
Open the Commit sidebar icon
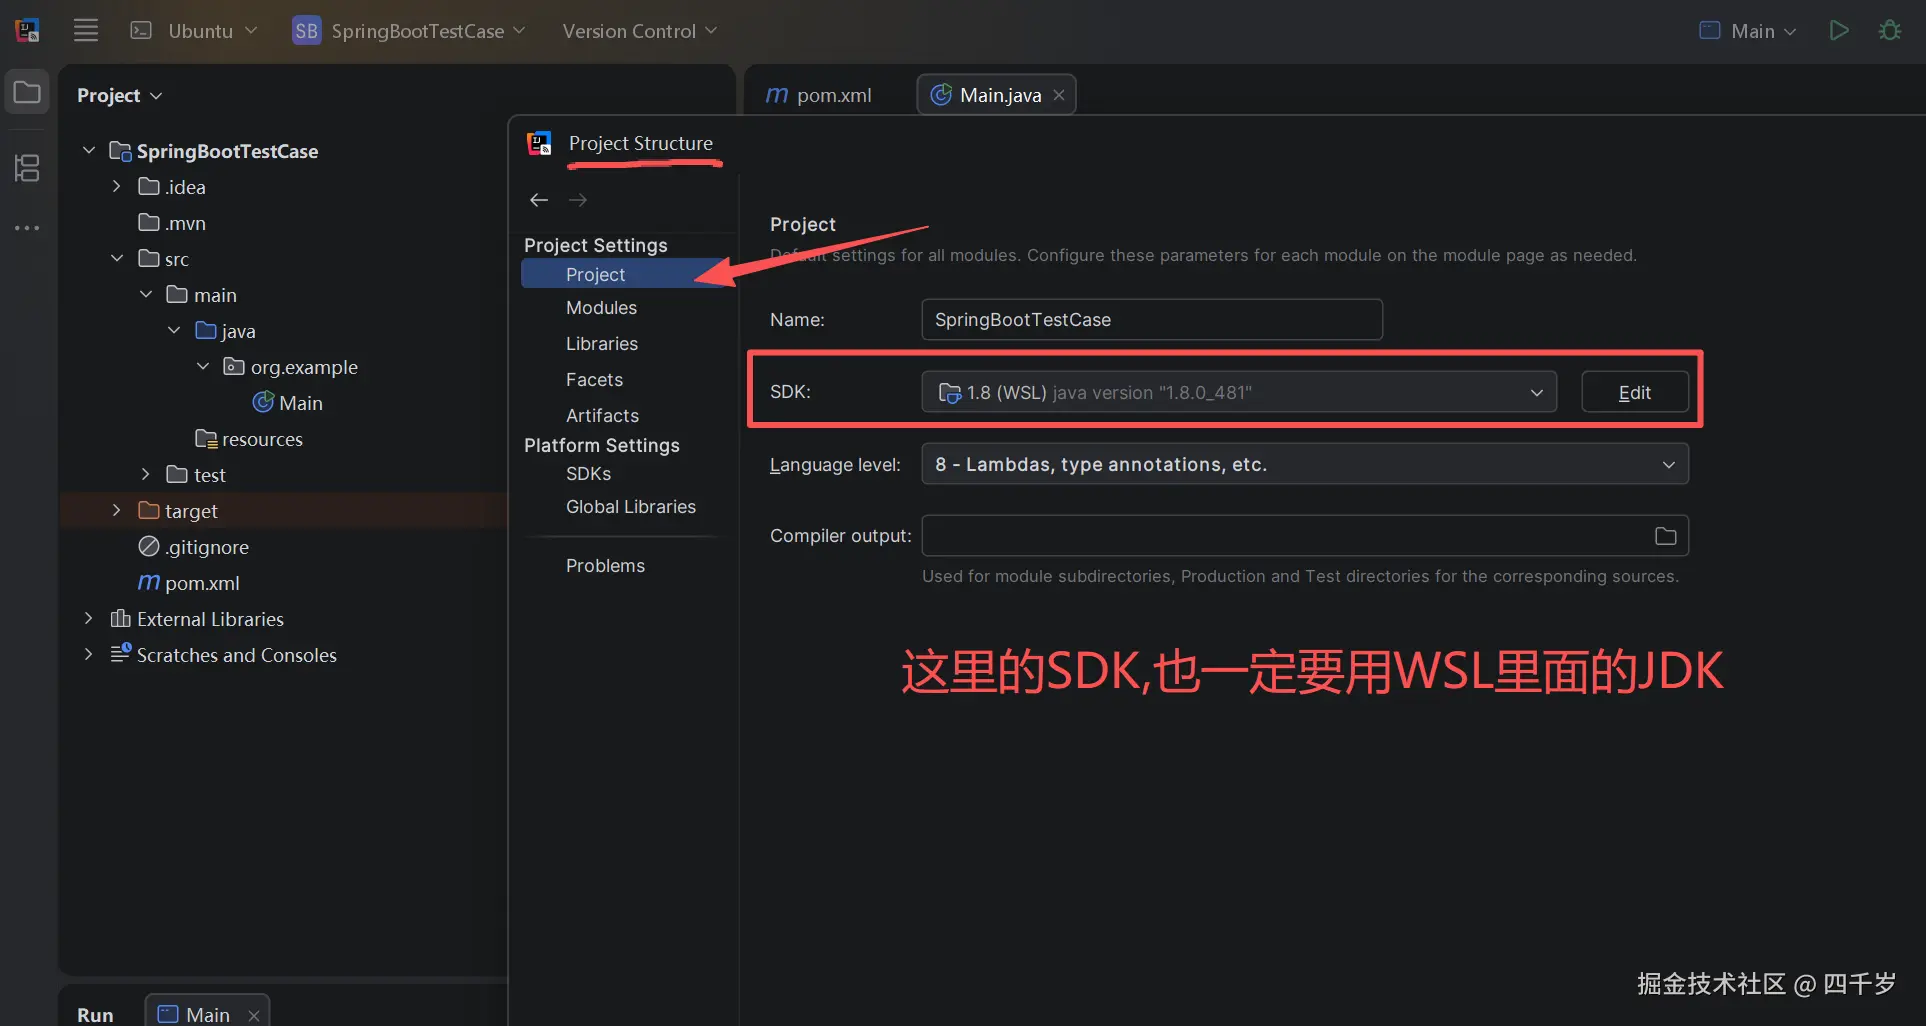[x=26, y=168]
